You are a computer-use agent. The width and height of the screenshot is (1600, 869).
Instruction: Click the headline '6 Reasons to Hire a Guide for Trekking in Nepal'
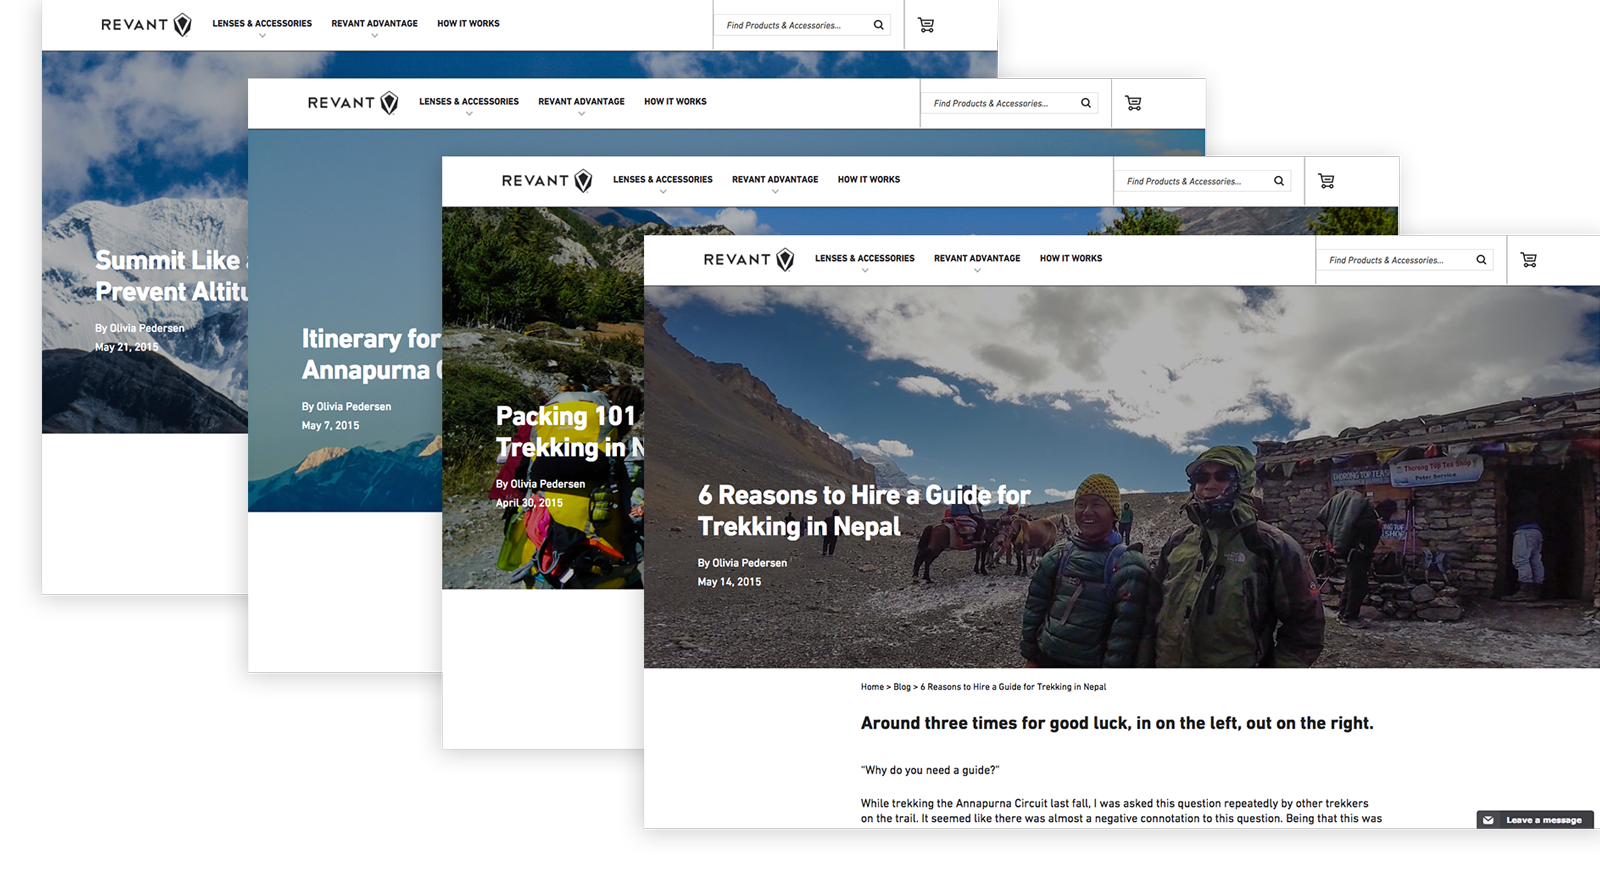click(x=864, y=511)
